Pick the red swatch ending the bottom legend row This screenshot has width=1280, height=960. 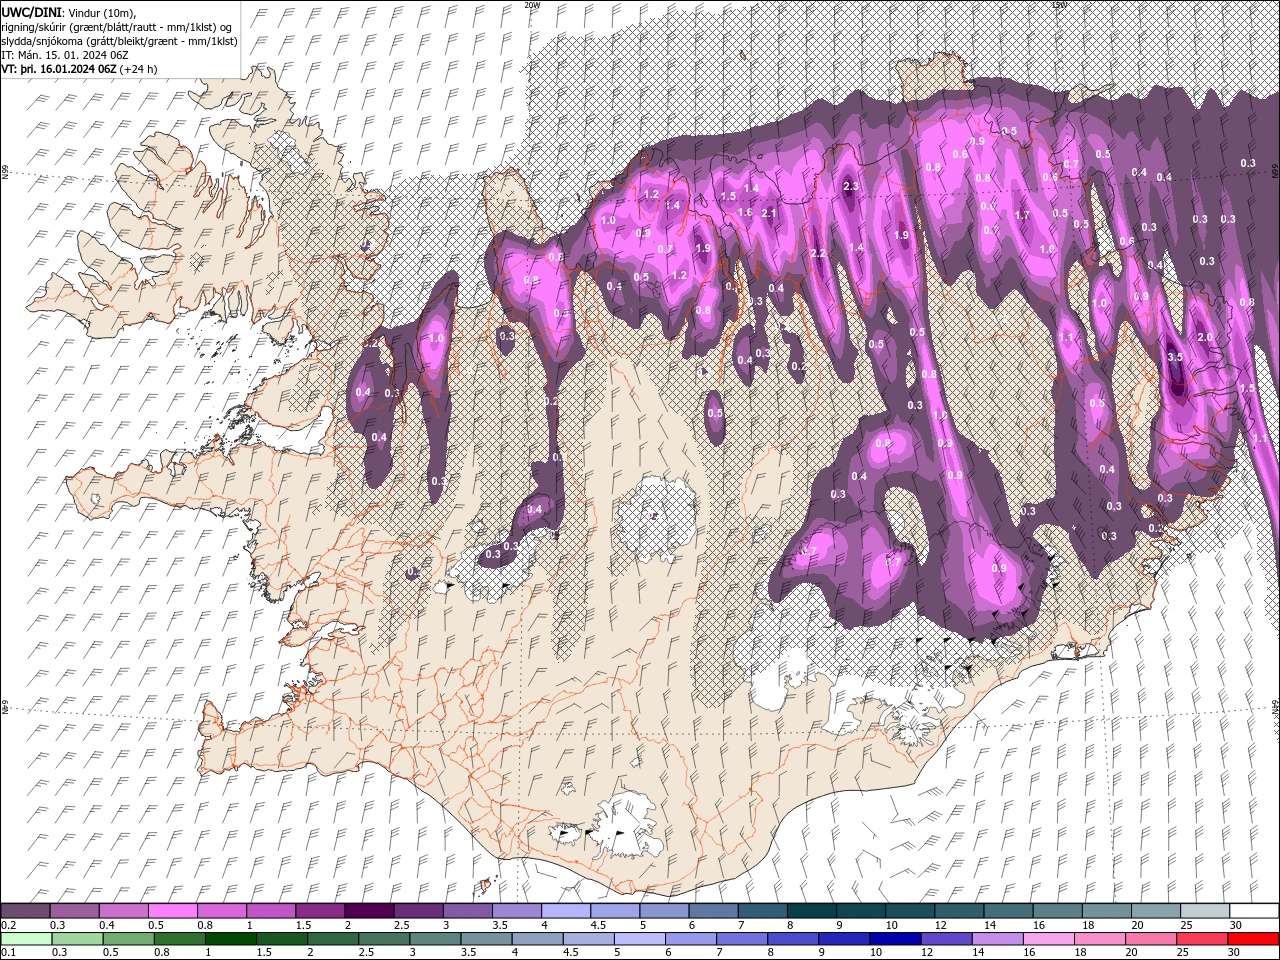pos(1254,938)
